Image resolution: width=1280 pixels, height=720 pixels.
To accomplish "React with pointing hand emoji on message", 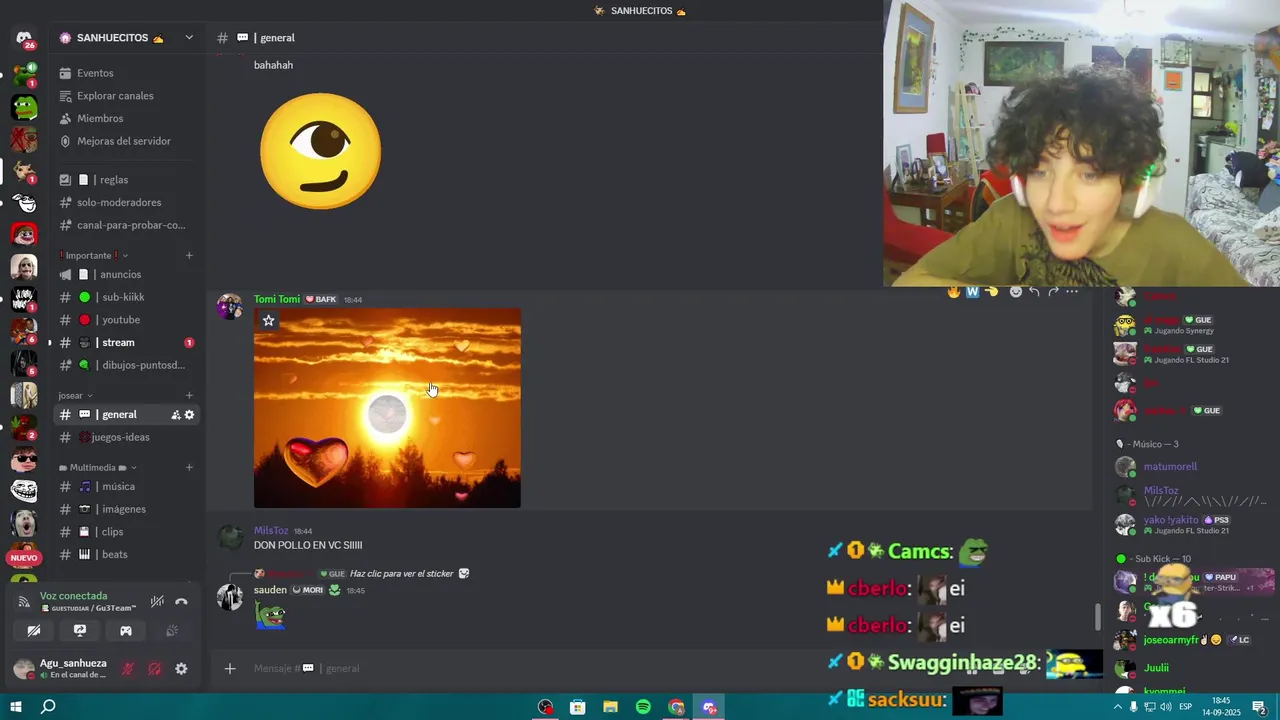I will pyautogui.click(x=991, y=292).
